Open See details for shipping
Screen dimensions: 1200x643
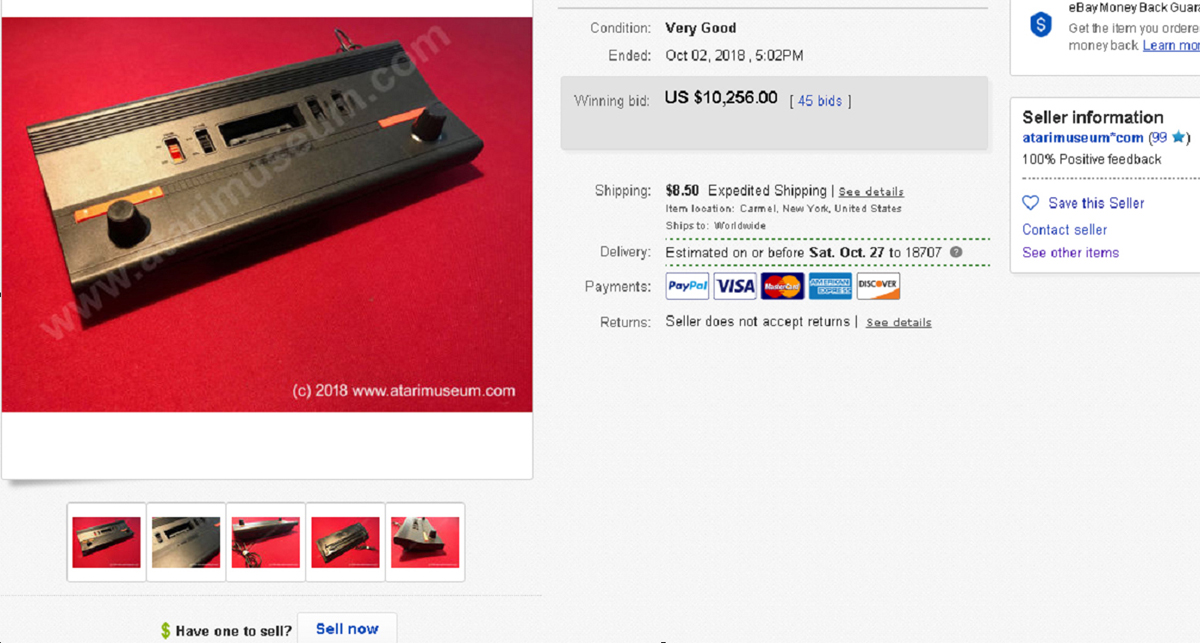871,192
